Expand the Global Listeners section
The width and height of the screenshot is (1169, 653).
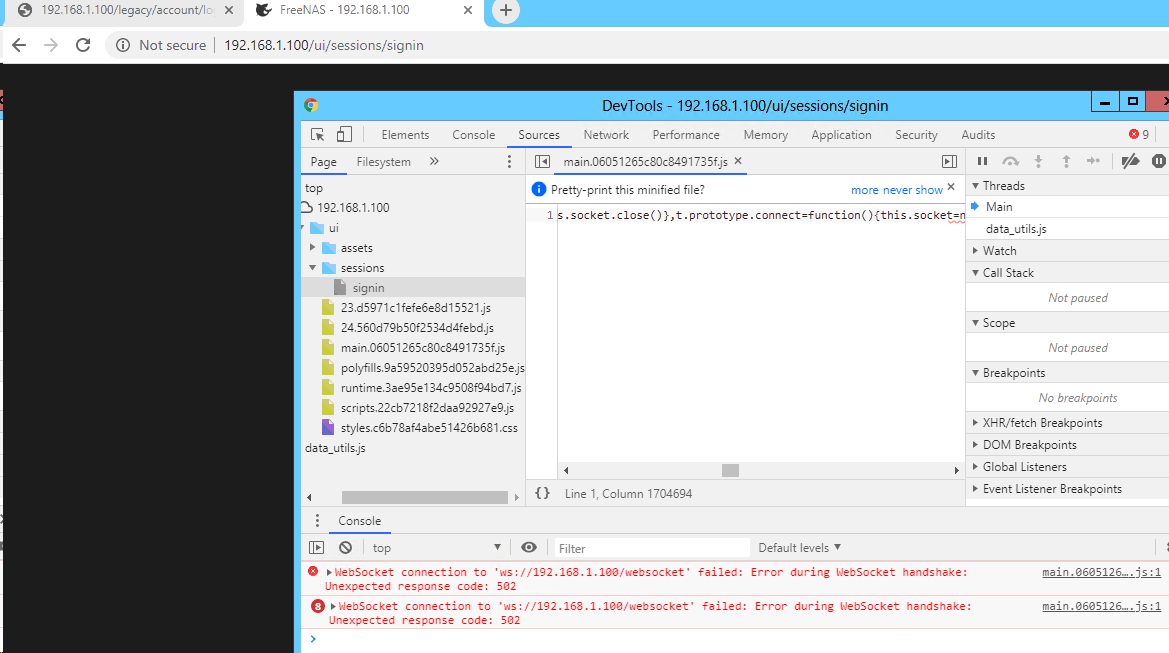click(975, 467)
